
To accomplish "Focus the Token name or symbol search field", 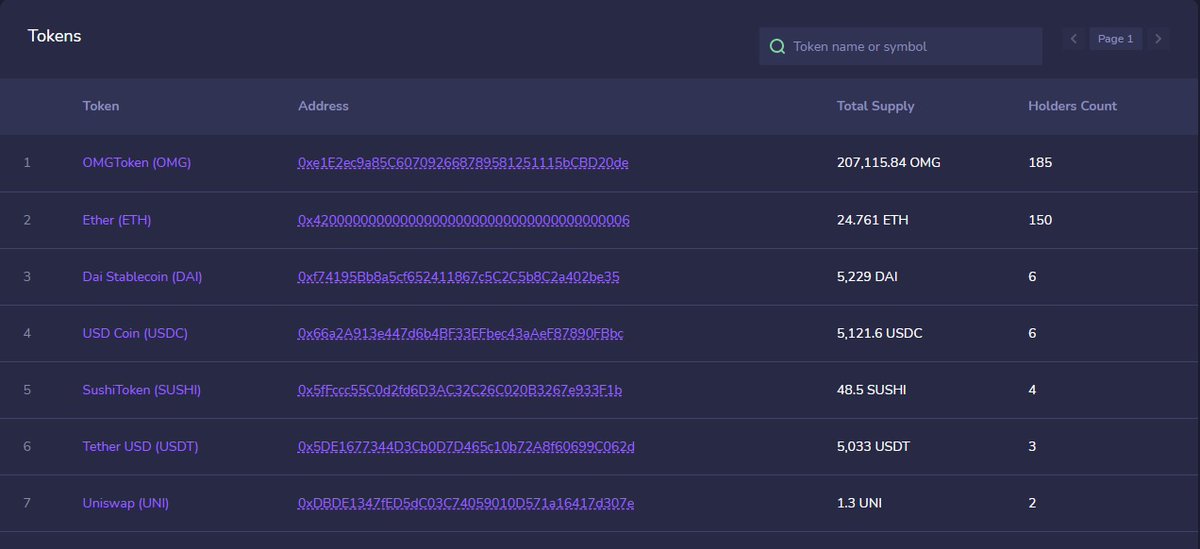I will coord(900,46).
